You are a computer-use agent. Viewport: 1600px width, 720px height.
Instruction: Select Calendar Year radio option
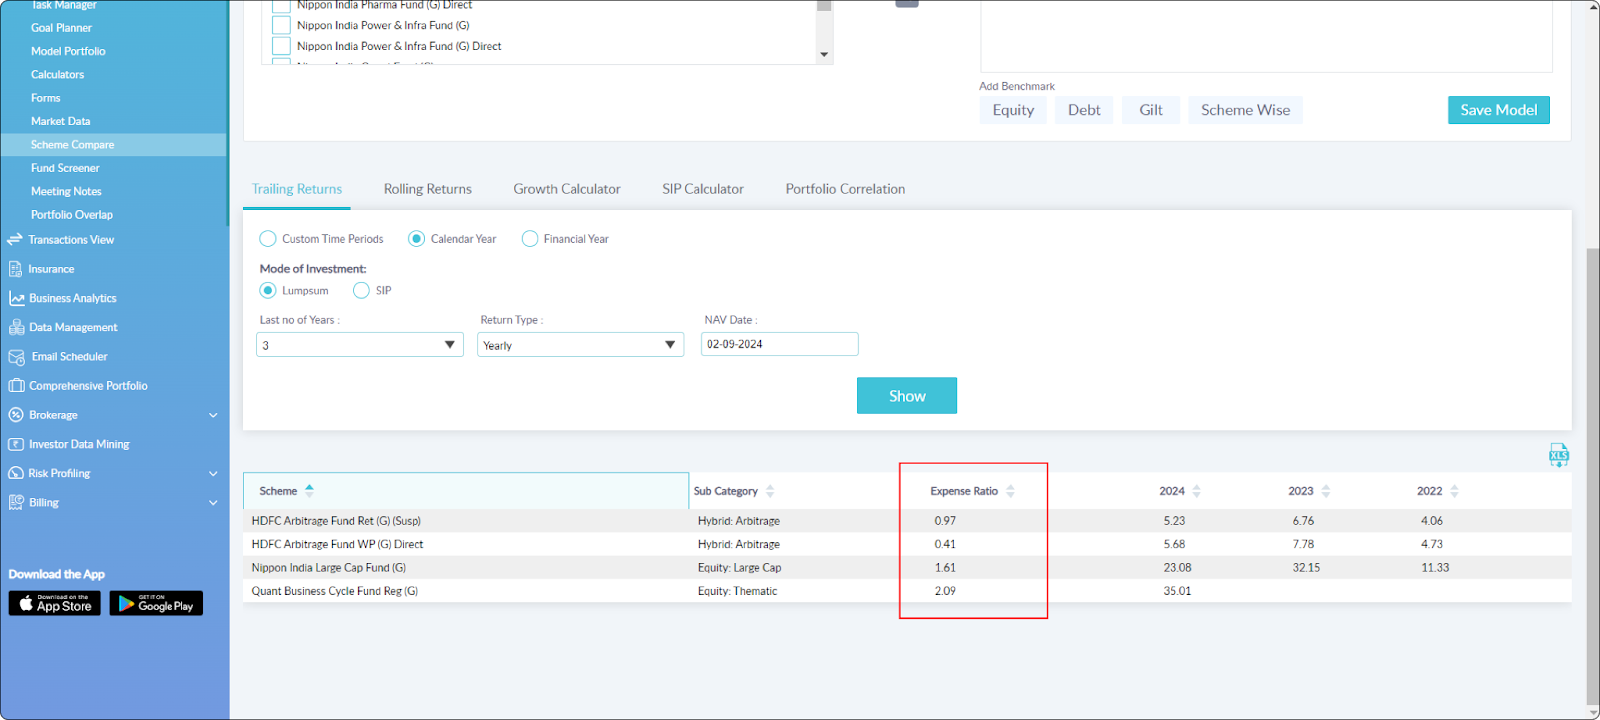point(416,239)
